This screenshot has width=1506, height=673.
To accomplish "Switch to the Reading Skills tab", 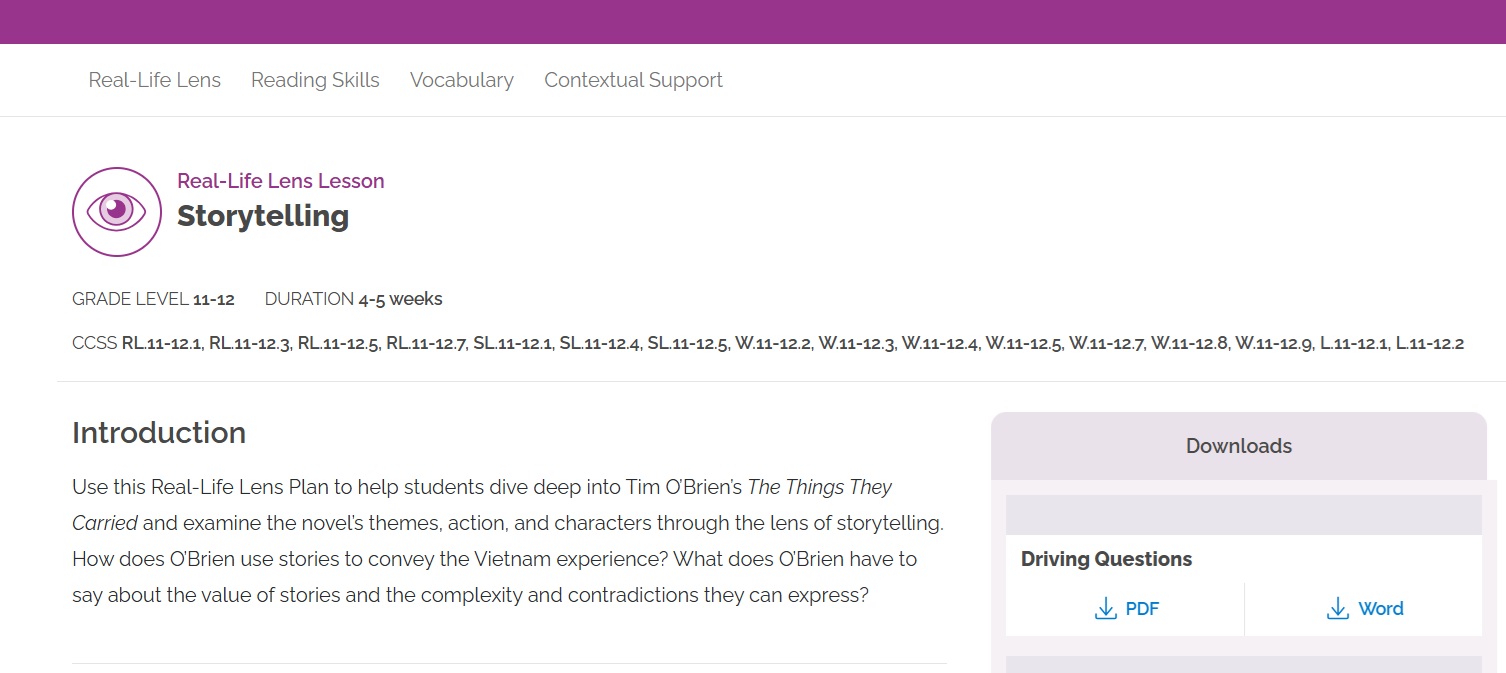I will pyautogui.click(x=315, y=80).
